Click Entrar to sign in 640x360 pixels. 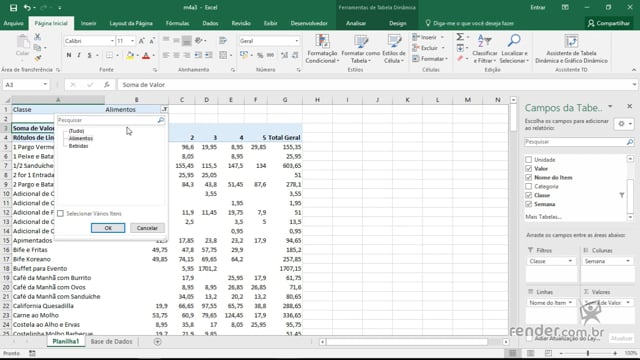(538, 7)
